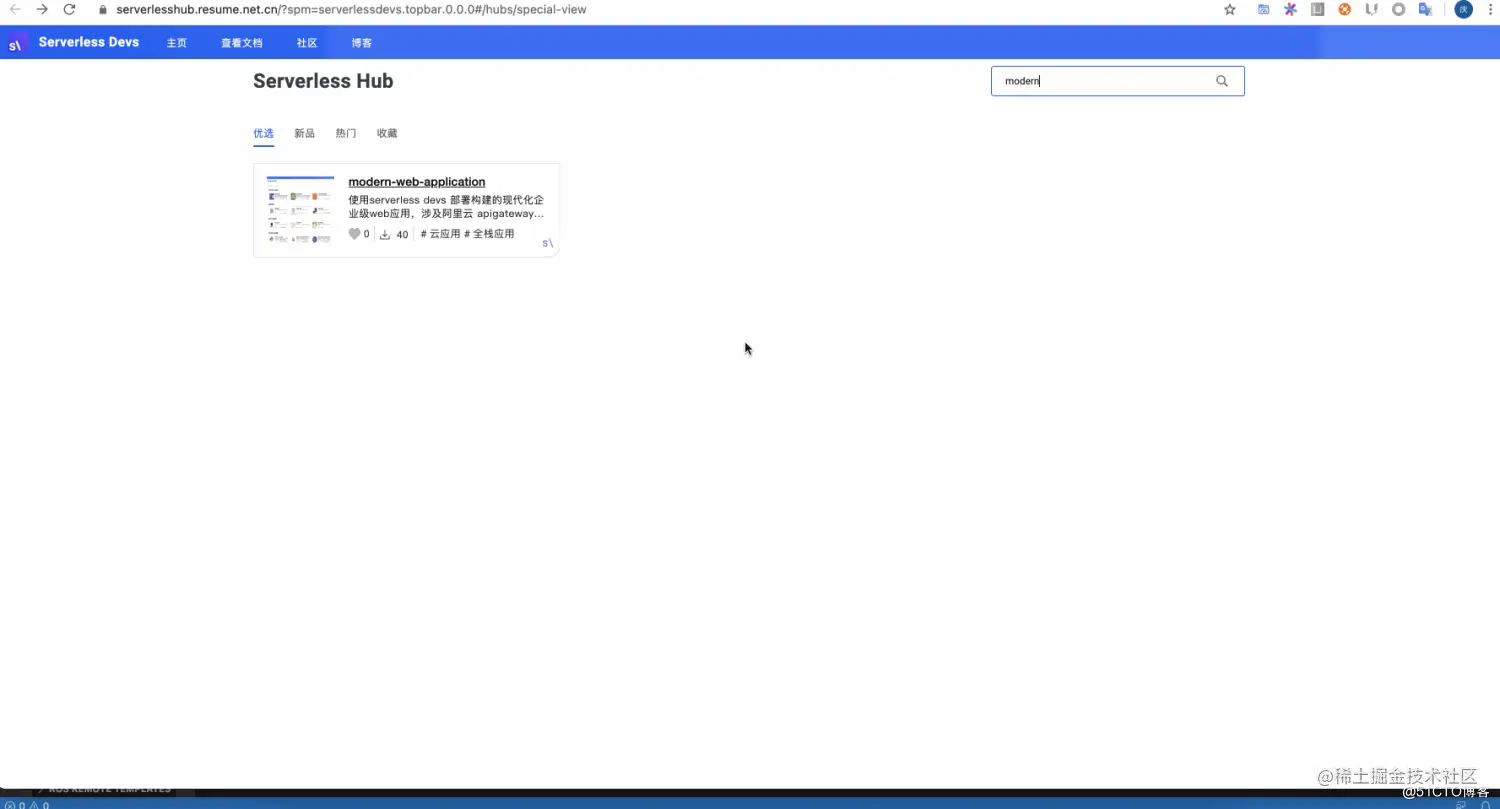This screenshot has height=809, width=1500.
Task: Reload the page with the refresh icon
Action: coord(69,9)
